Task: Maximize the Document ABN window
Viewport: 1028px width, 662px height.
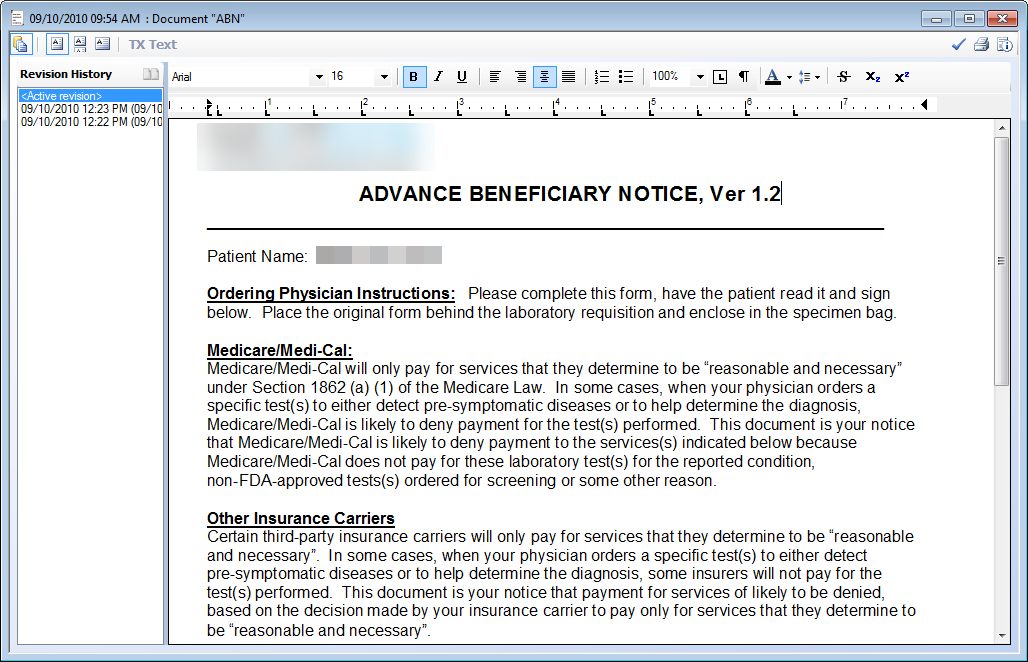Action: pyautogui.click(x=969, y=18)
